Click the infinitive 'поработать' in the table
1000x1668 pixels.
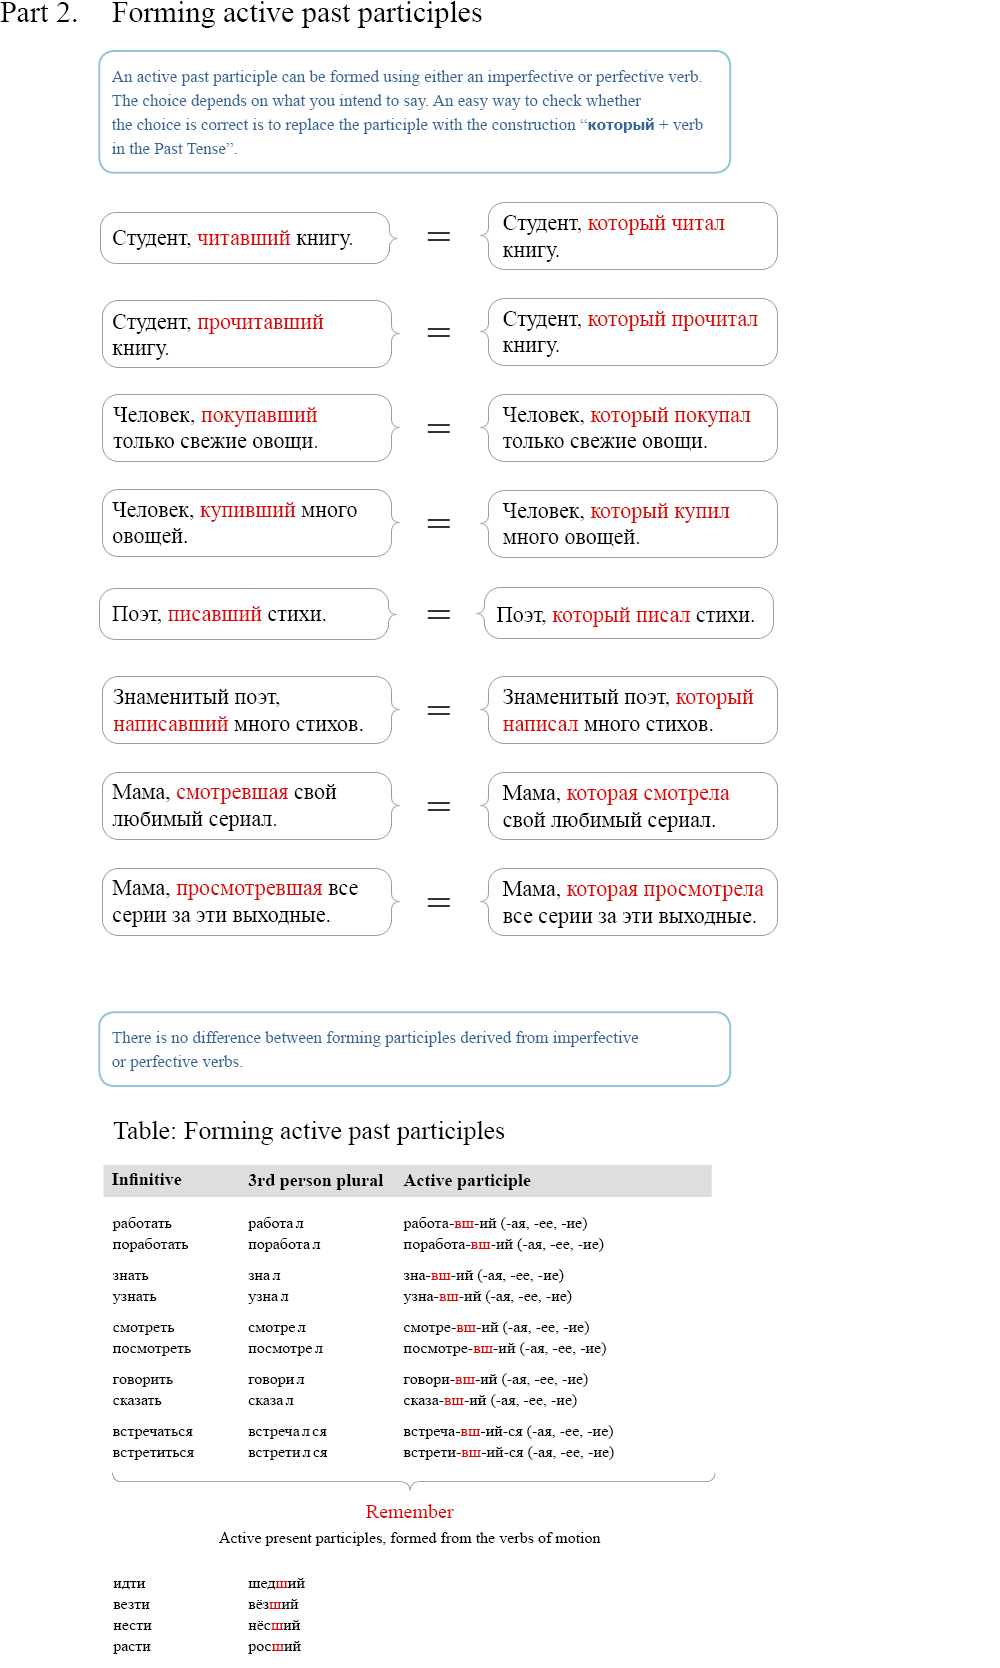point(150,1245)
